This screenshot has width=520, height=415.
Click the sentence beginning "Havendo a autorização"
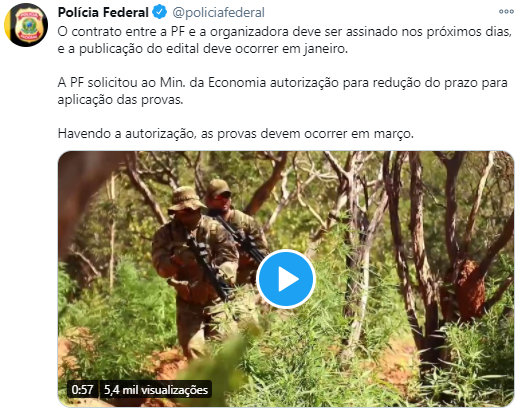pyautogui.click(x=236, y=134)
